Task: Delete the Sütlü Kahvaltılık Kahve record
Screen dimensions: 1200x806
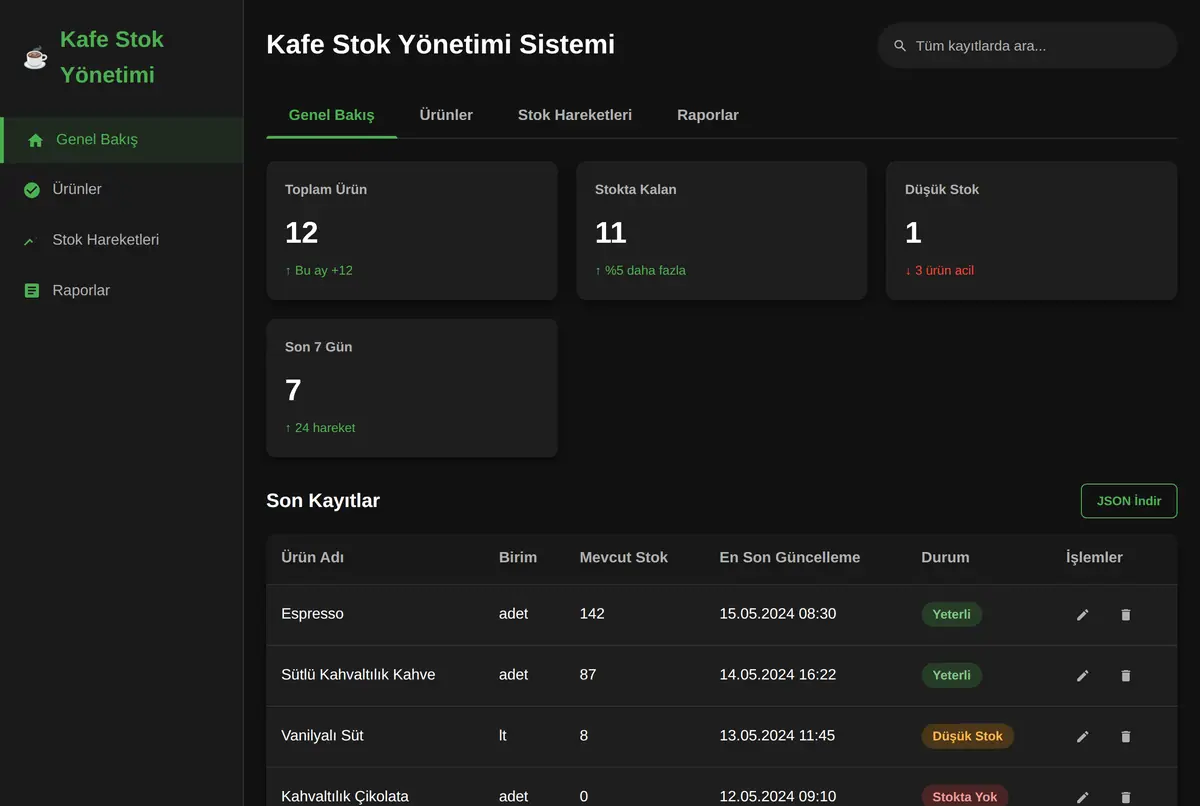Action: (x=1126, y=676)
